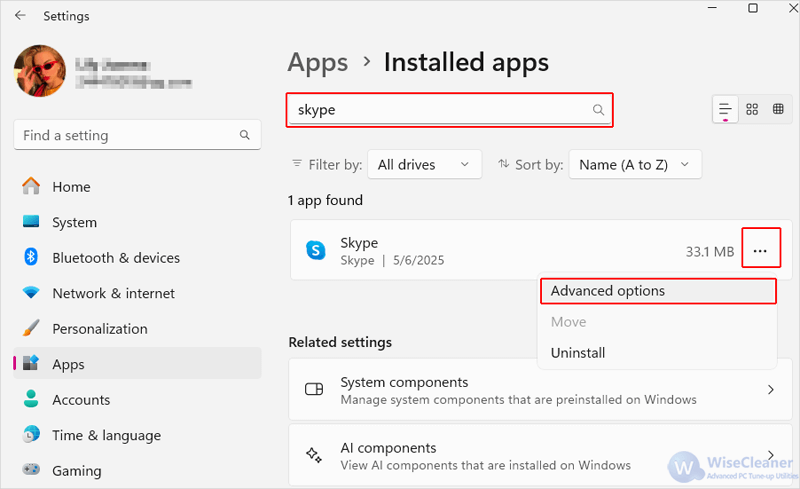This screenshot has width=800, height=489.
Task: Open Personalization in the sidebar
Action: point(100,329)
